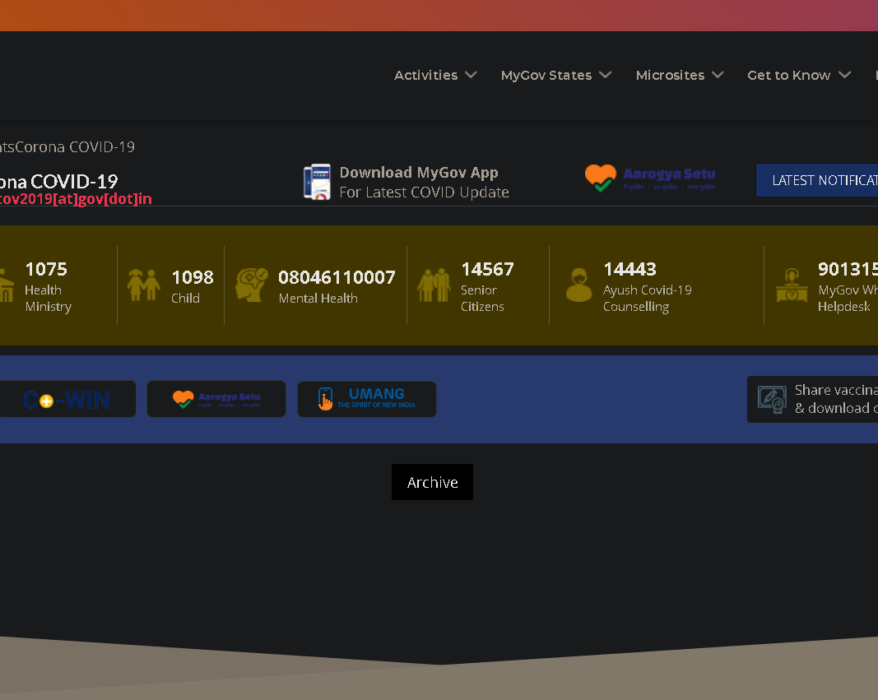Select Mental Health number 08046110007
The height and width of the screenshot is (700, 878).
pos(337,277)
